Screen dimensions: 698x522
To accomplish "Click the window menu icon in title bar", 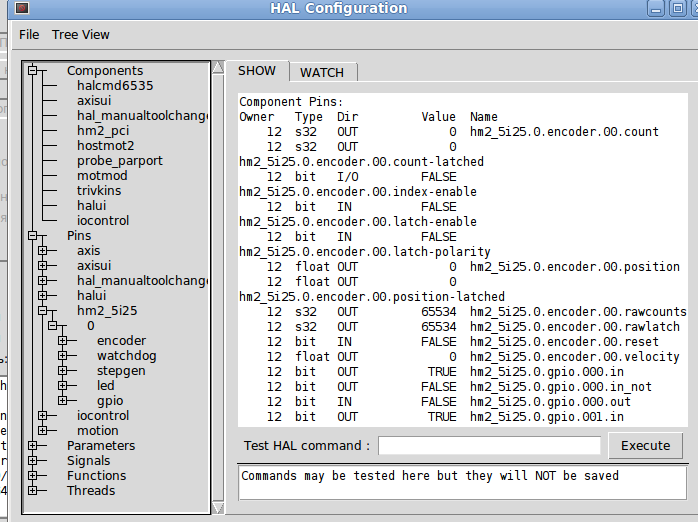I will point(22,8).
